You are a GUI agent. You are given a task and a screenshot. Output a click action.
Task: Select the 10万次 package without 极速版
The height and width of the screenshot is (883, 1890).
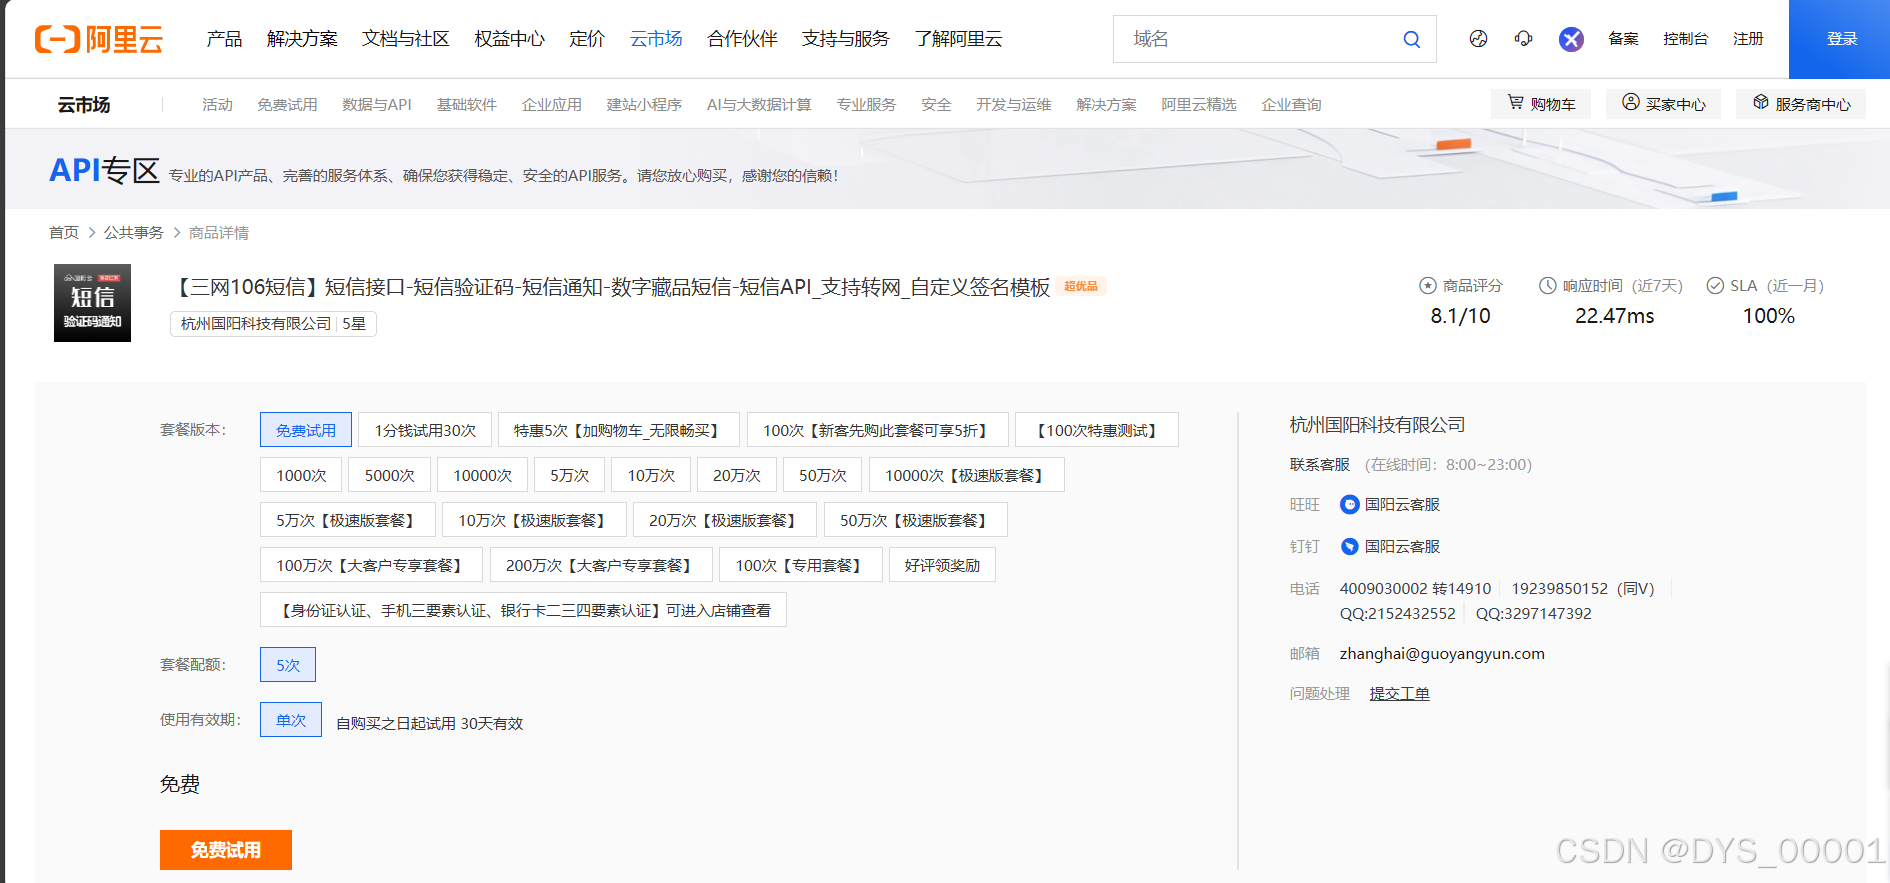651,475
